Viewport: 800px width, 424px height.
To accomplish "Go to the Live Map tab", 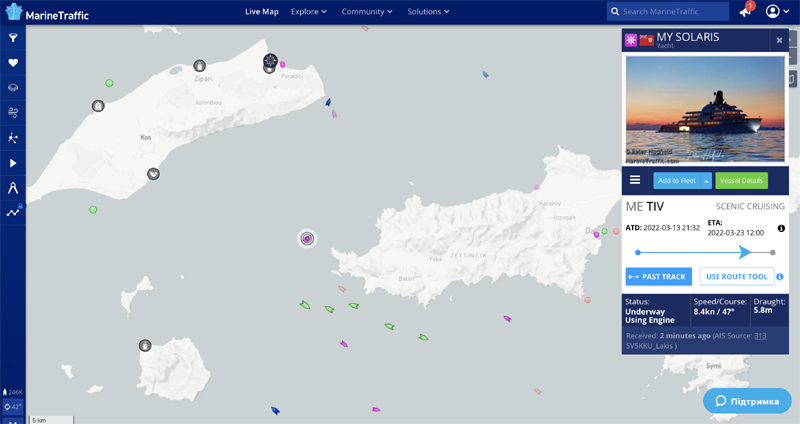I will pos(261,12).
